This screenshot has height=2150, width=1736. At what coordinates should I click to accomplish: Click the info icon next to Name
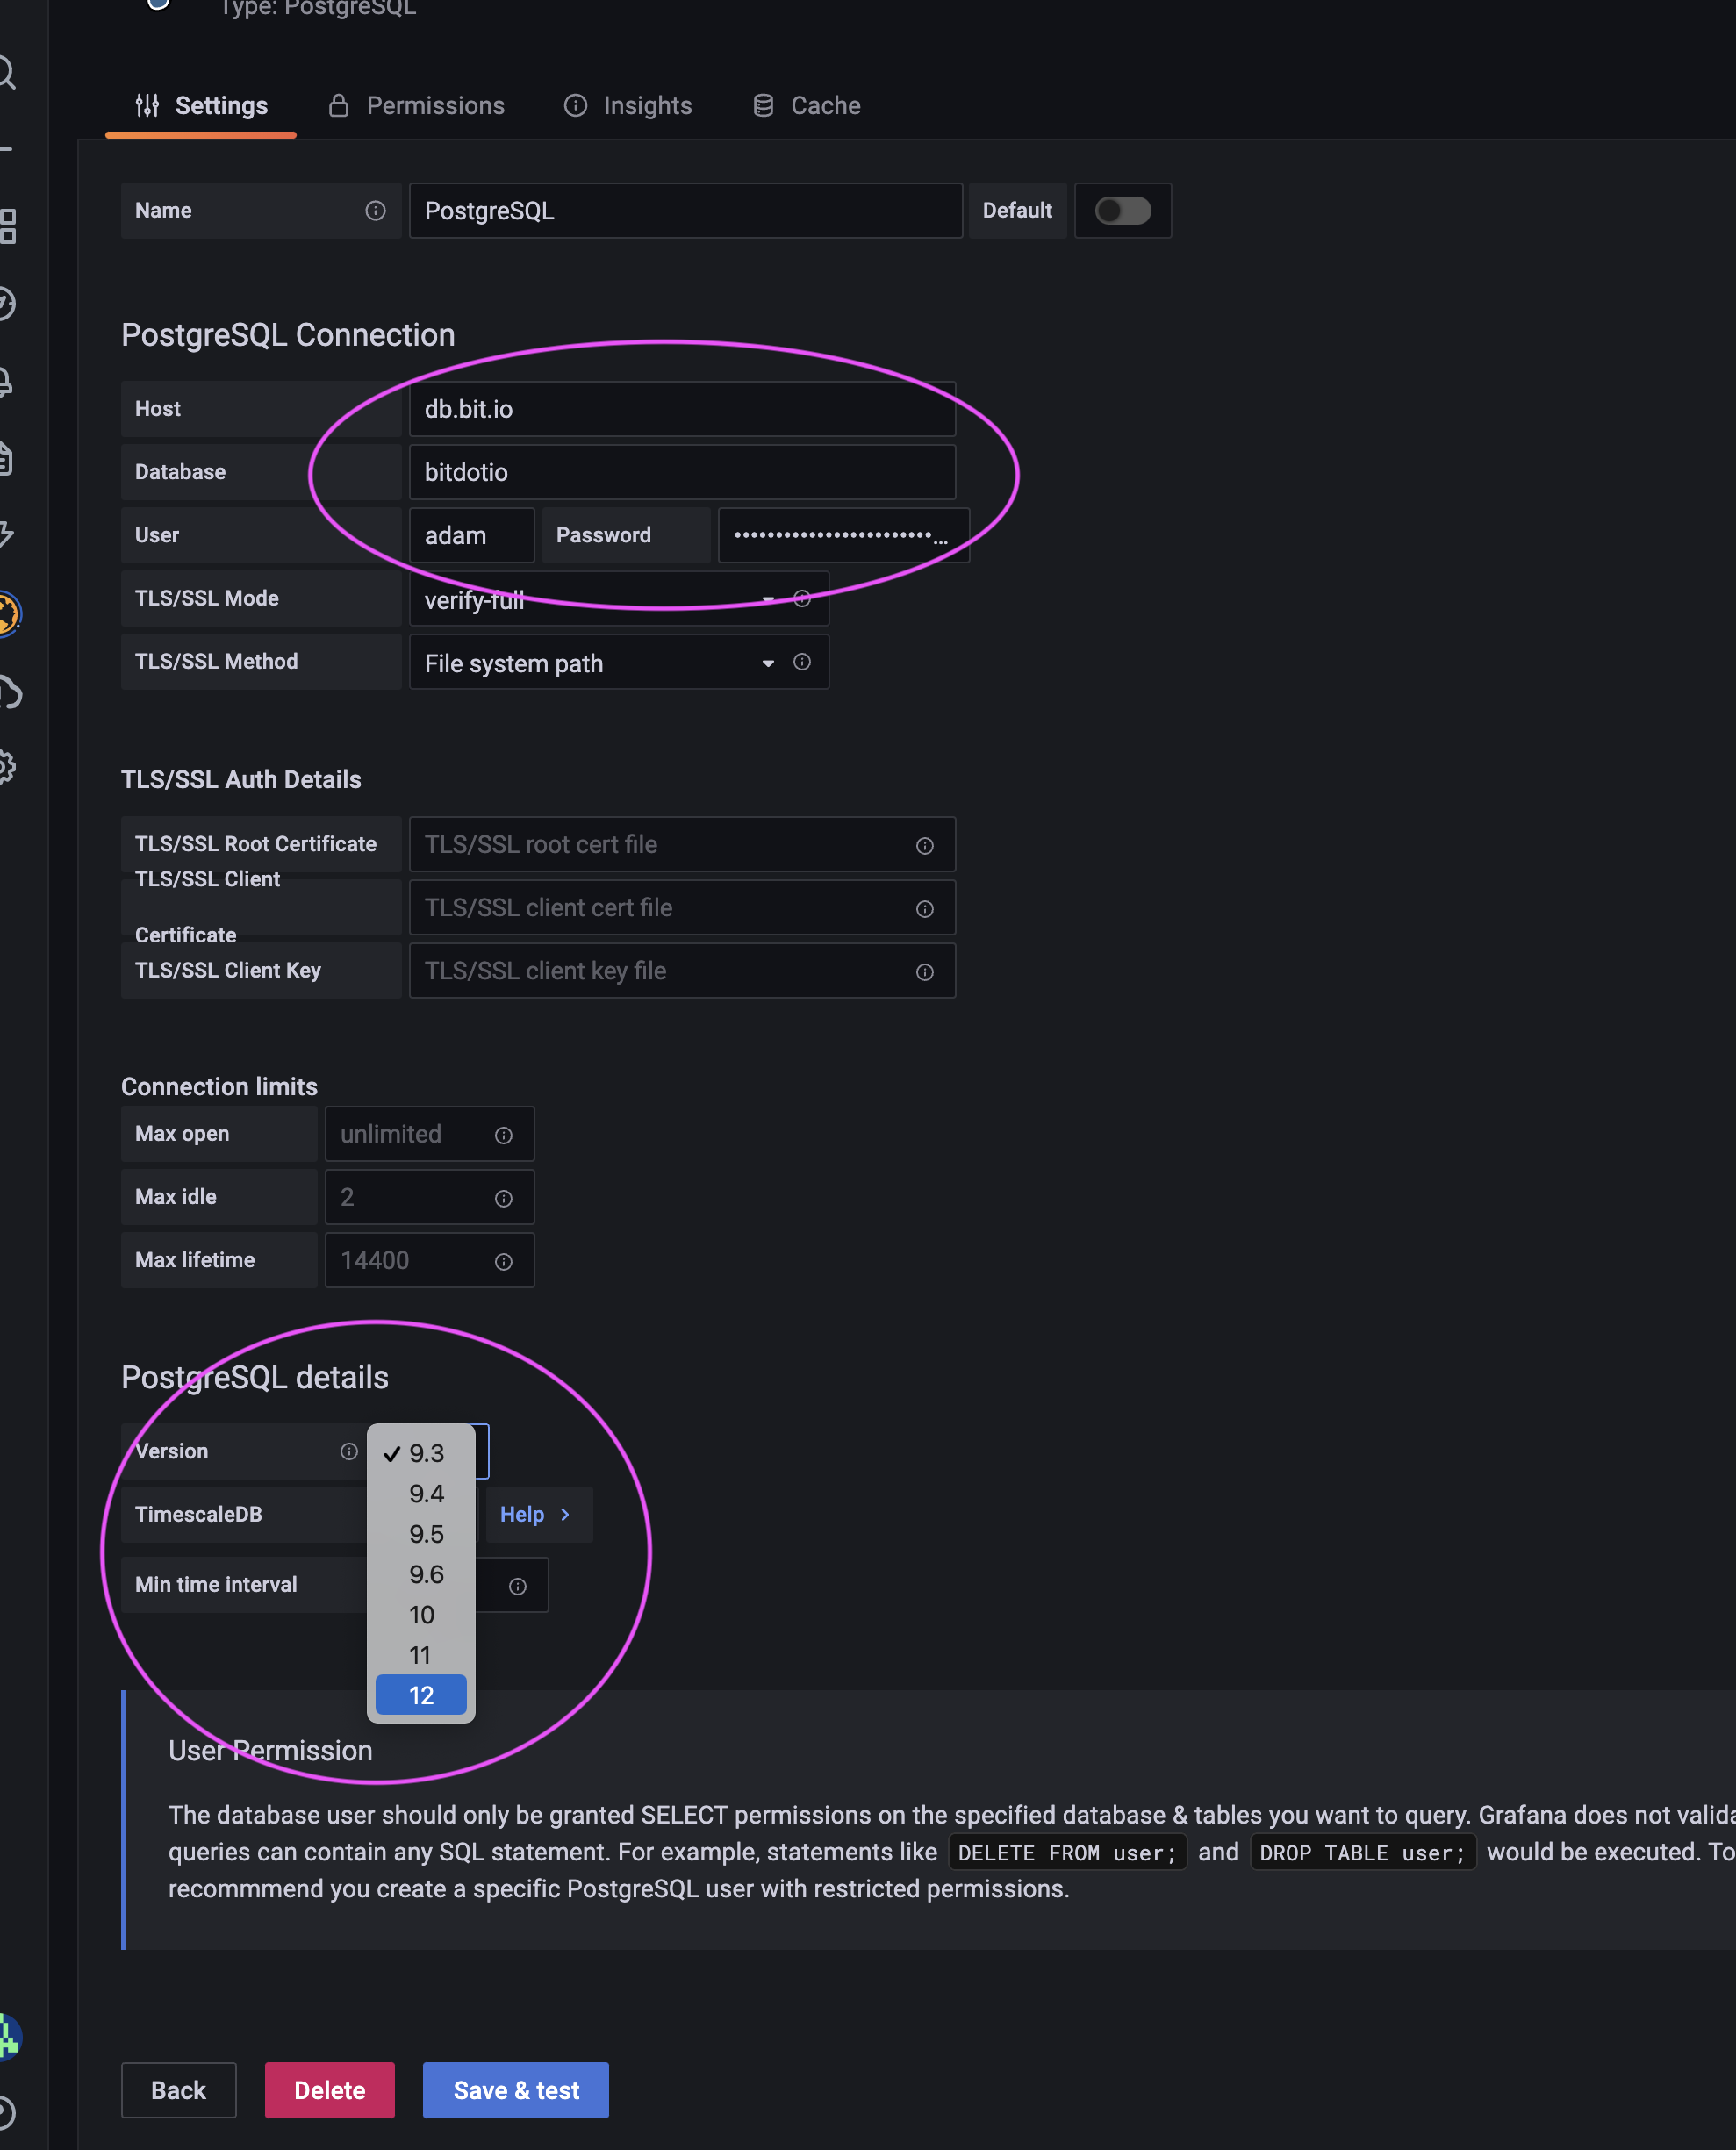(x=375, y=211)
